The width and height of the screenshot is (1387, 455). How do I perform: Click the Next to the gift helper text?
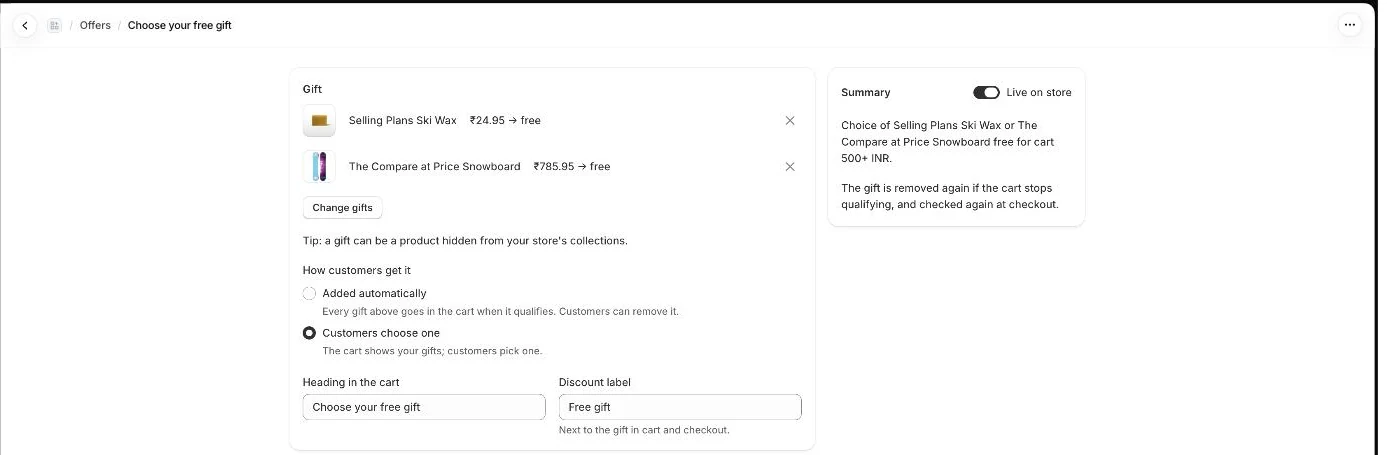click(x=644, y=430)
